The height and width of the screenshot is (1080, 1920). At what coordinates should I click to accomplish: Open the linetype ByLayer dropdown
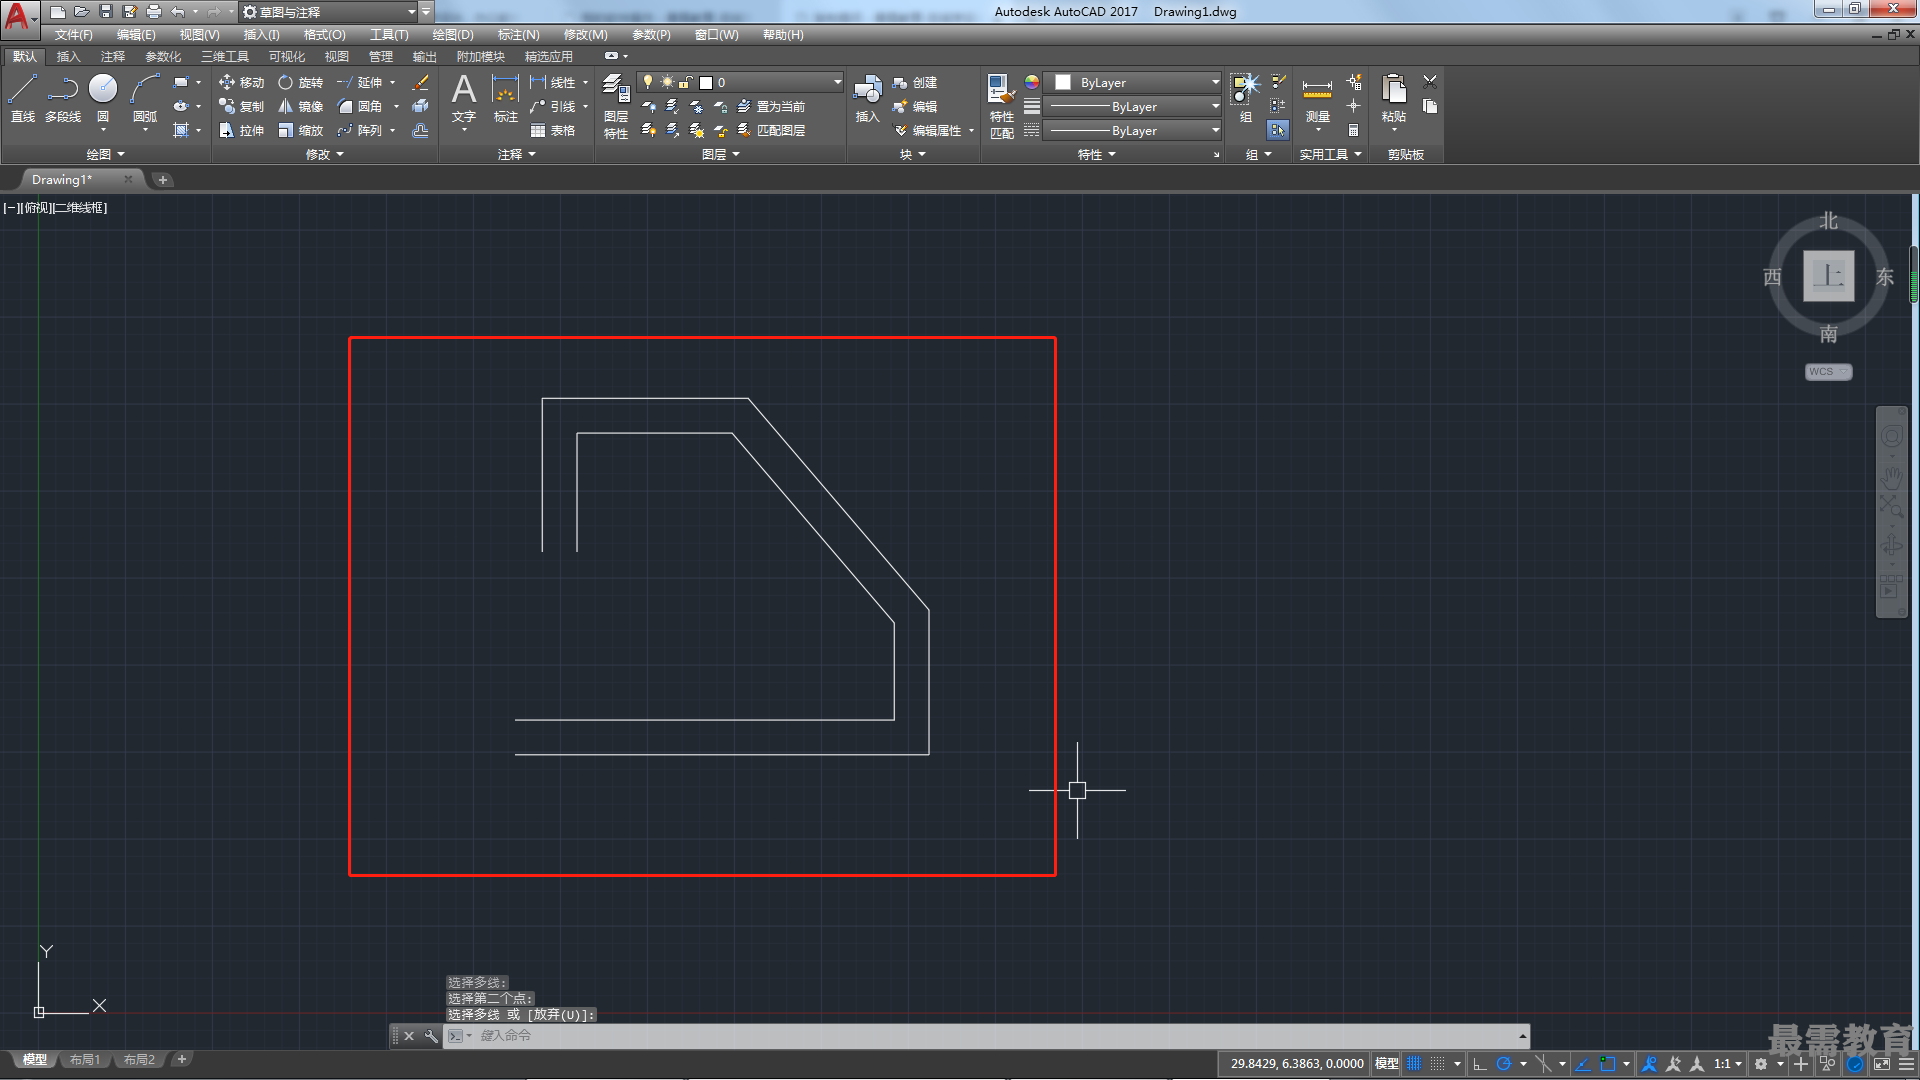pos(1134,130)
